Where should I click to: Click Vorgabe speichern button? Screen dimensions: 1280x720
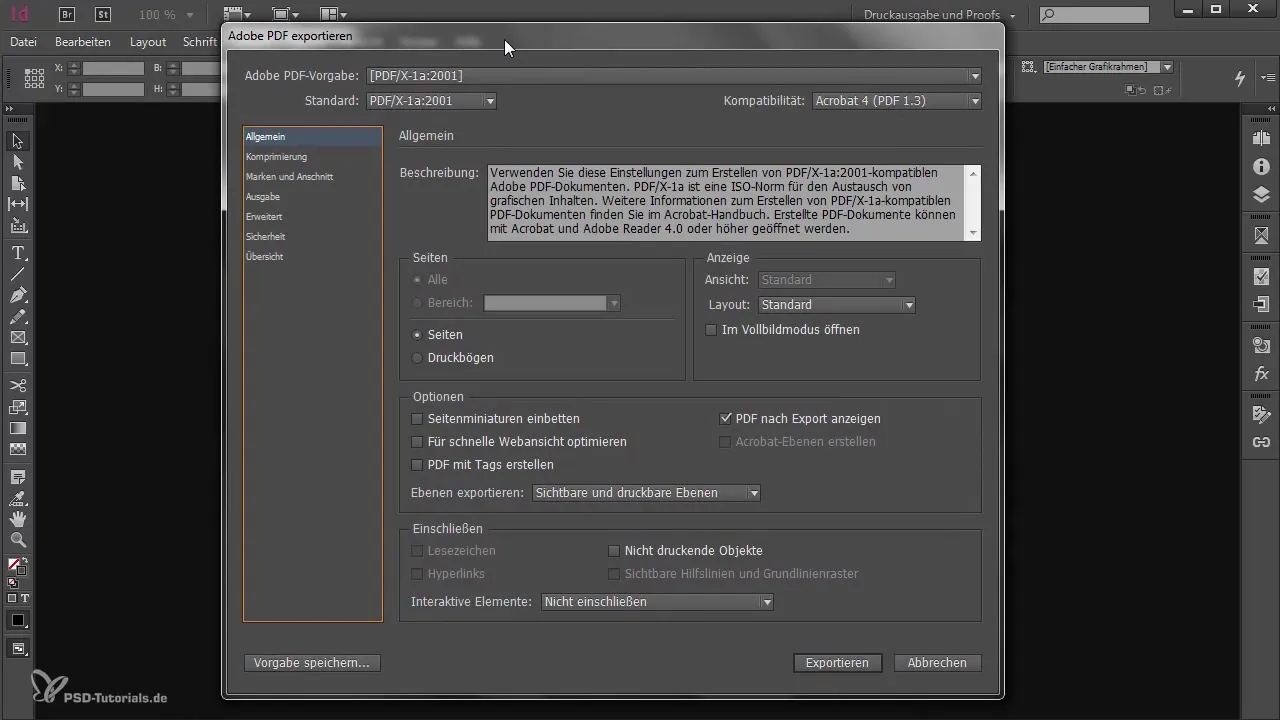(312, 663)
